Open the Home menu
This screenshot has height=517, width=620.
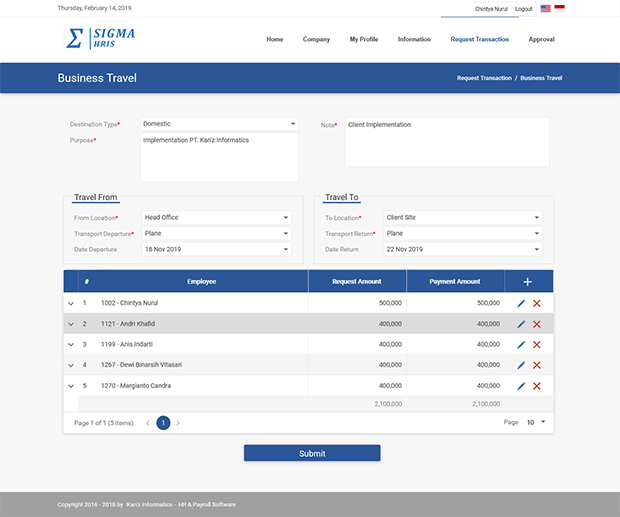[274, 39]
